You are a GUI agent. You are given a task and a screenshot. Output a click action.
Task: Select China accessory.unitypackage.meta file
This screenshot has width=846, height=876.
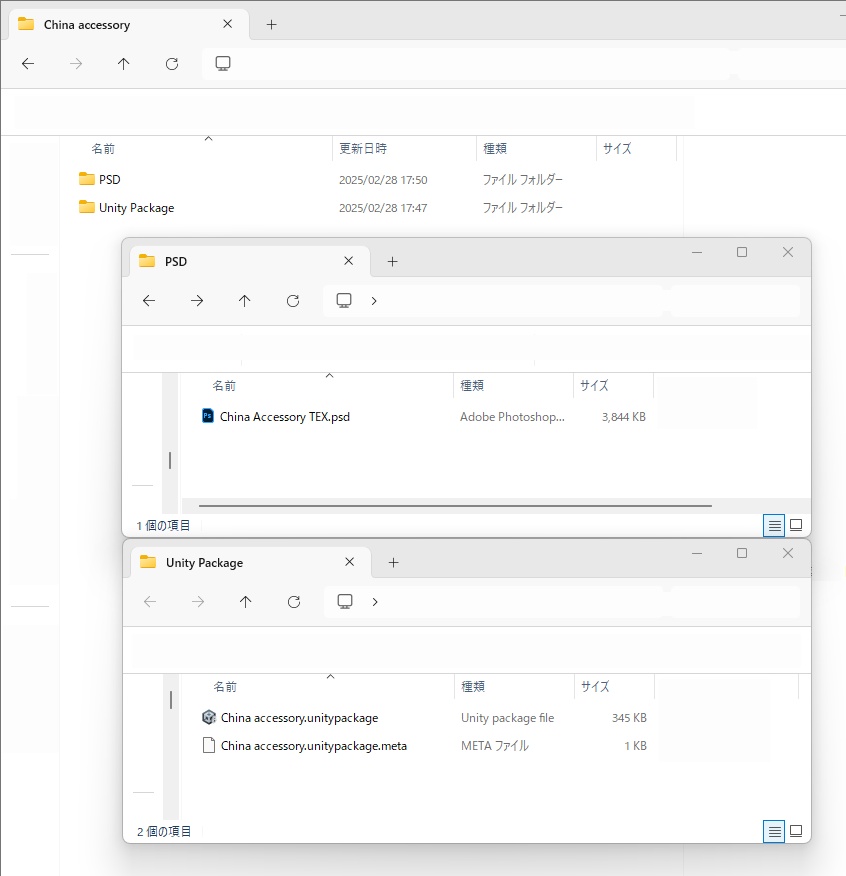coord(313,746)
